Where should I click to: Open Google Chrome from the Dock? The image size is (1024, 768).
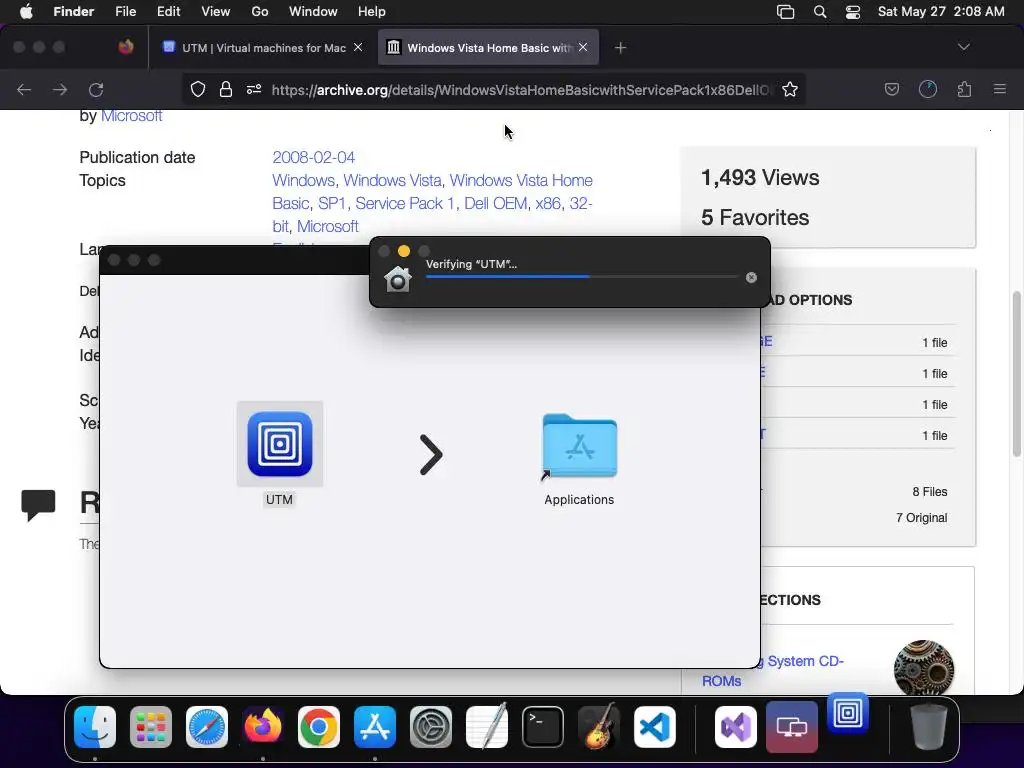click(319, 727)
